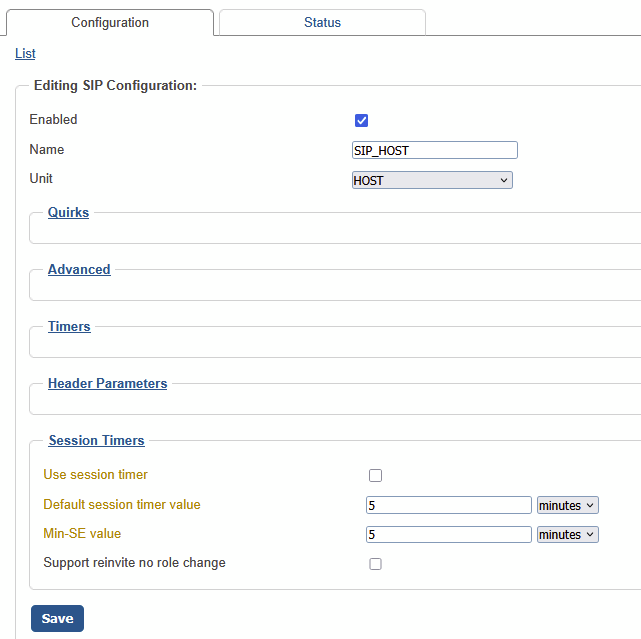The image size is (641, 639).
Task: Enable the Use session timer checkbox
Action: point(376,476)
